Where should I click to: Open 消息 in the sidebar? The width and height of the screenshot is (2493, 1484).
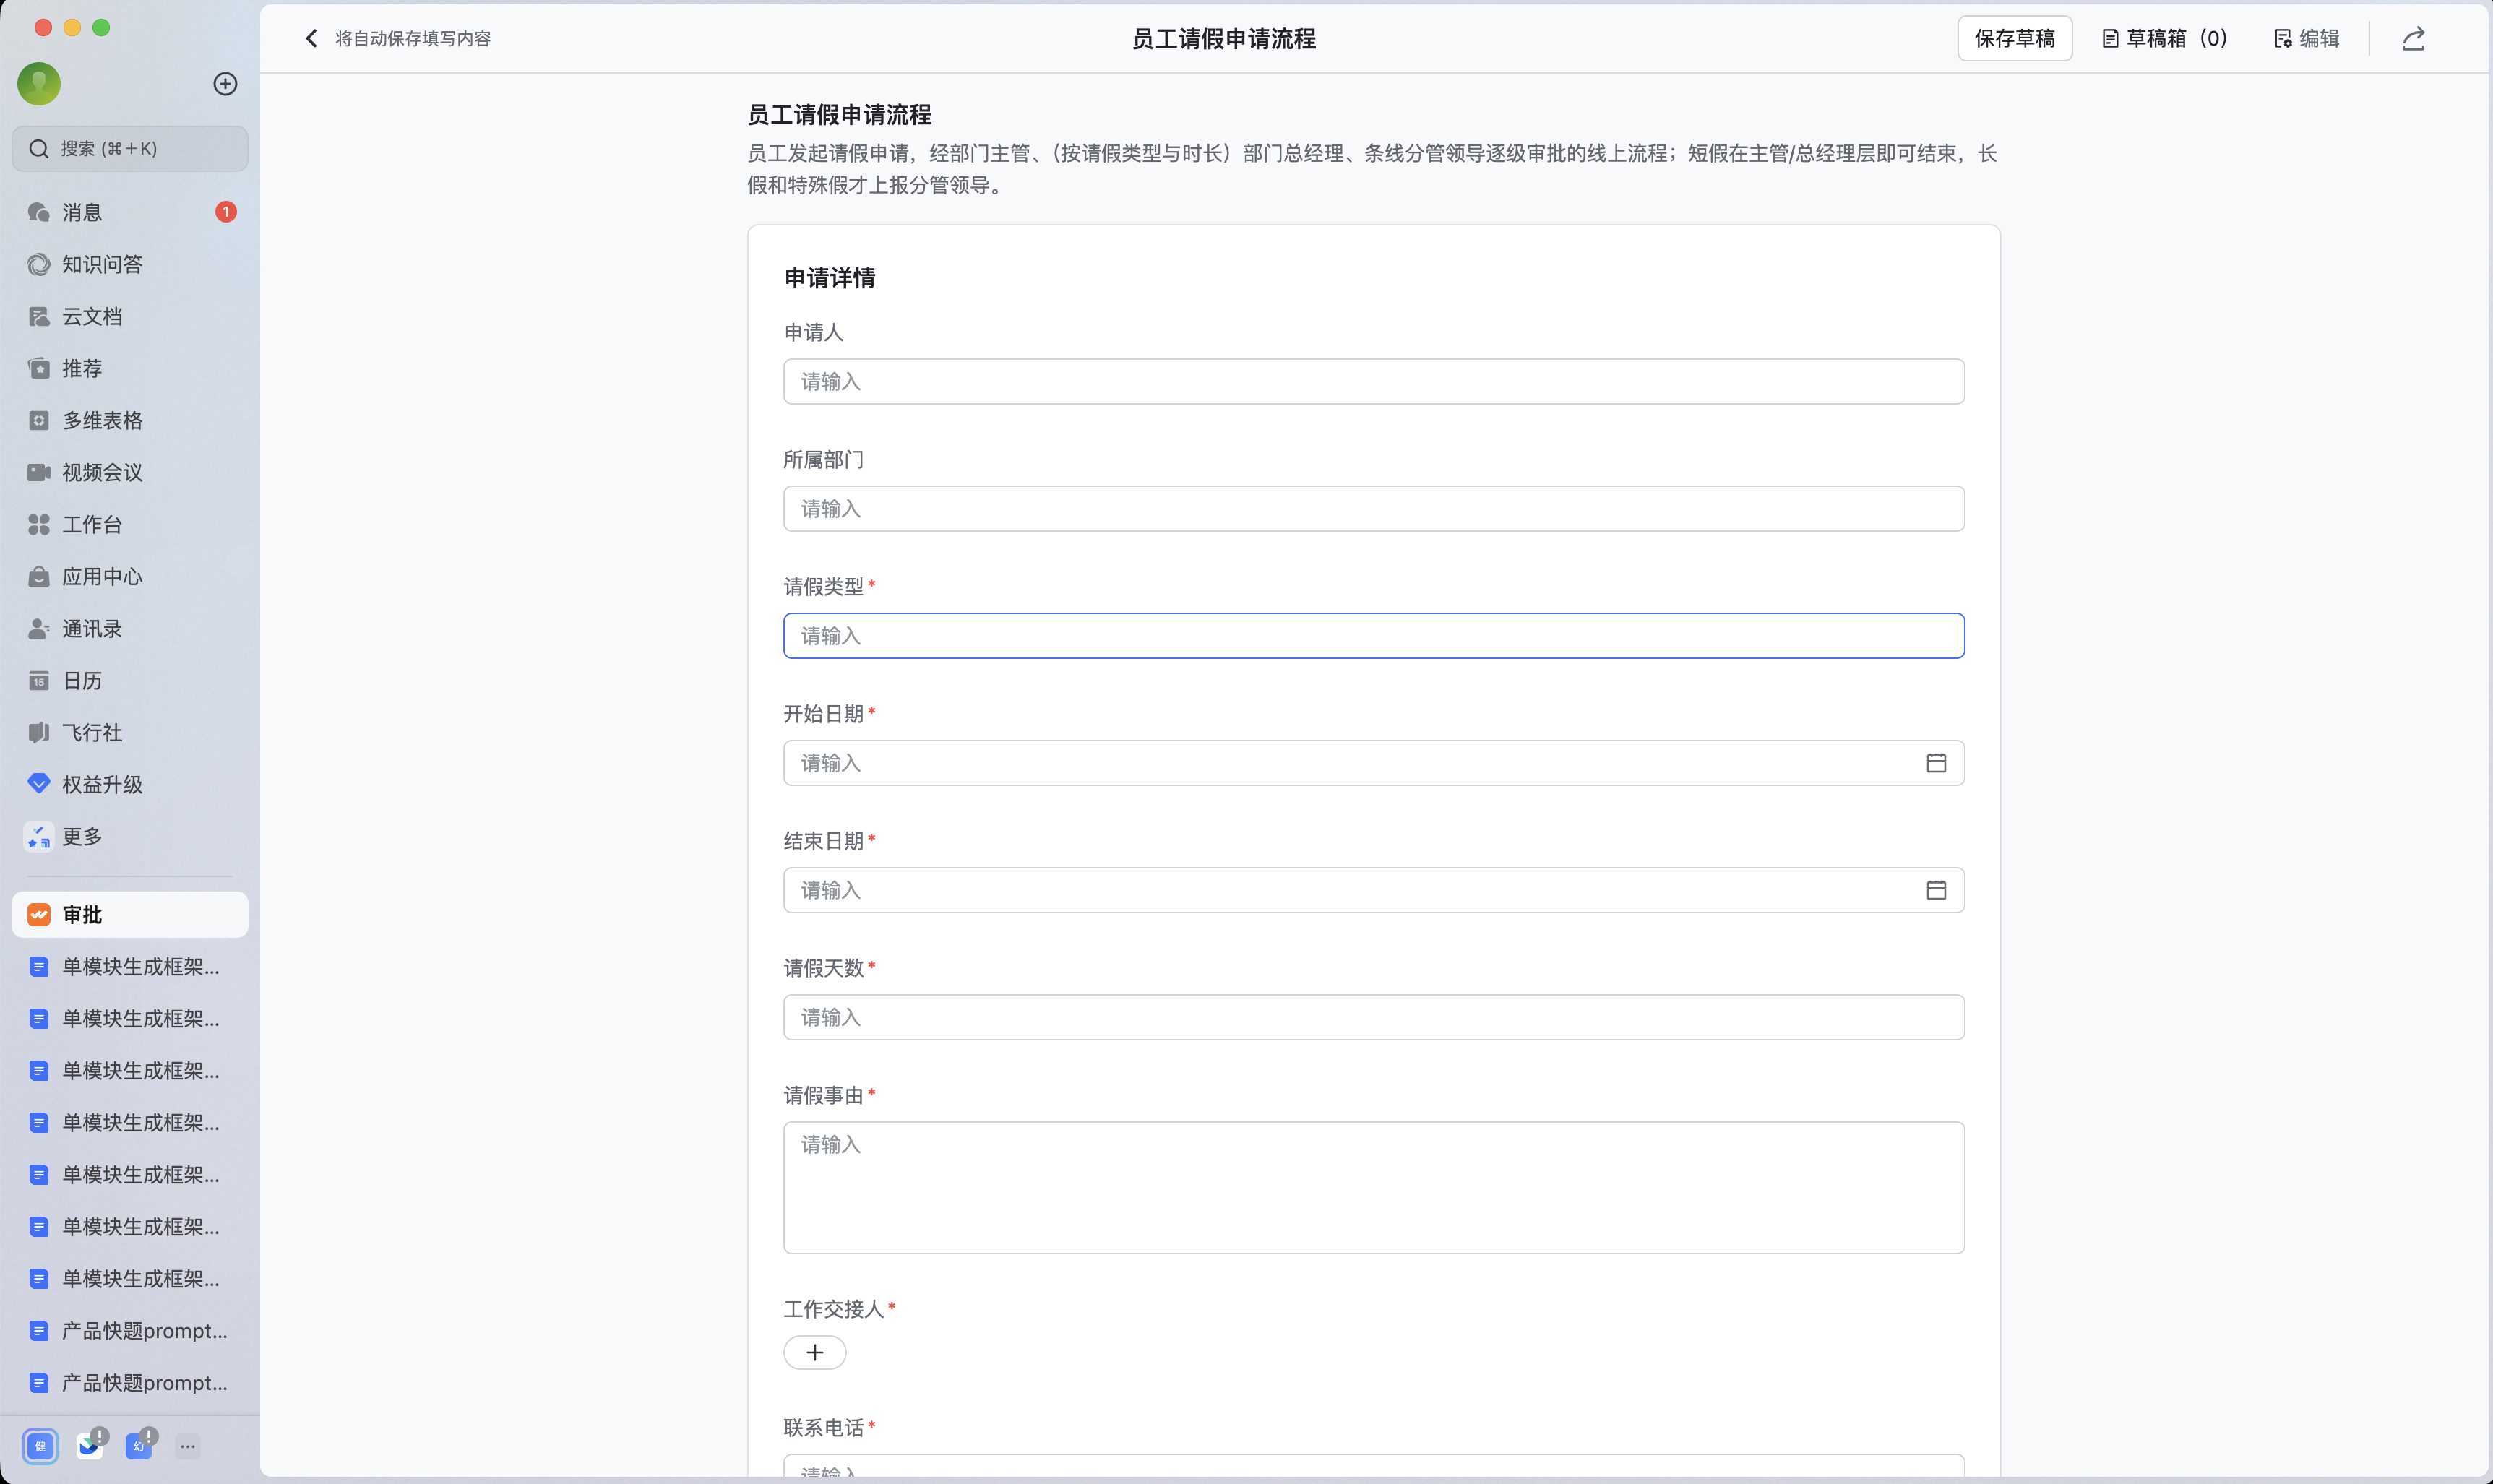[x=130, y=212]
